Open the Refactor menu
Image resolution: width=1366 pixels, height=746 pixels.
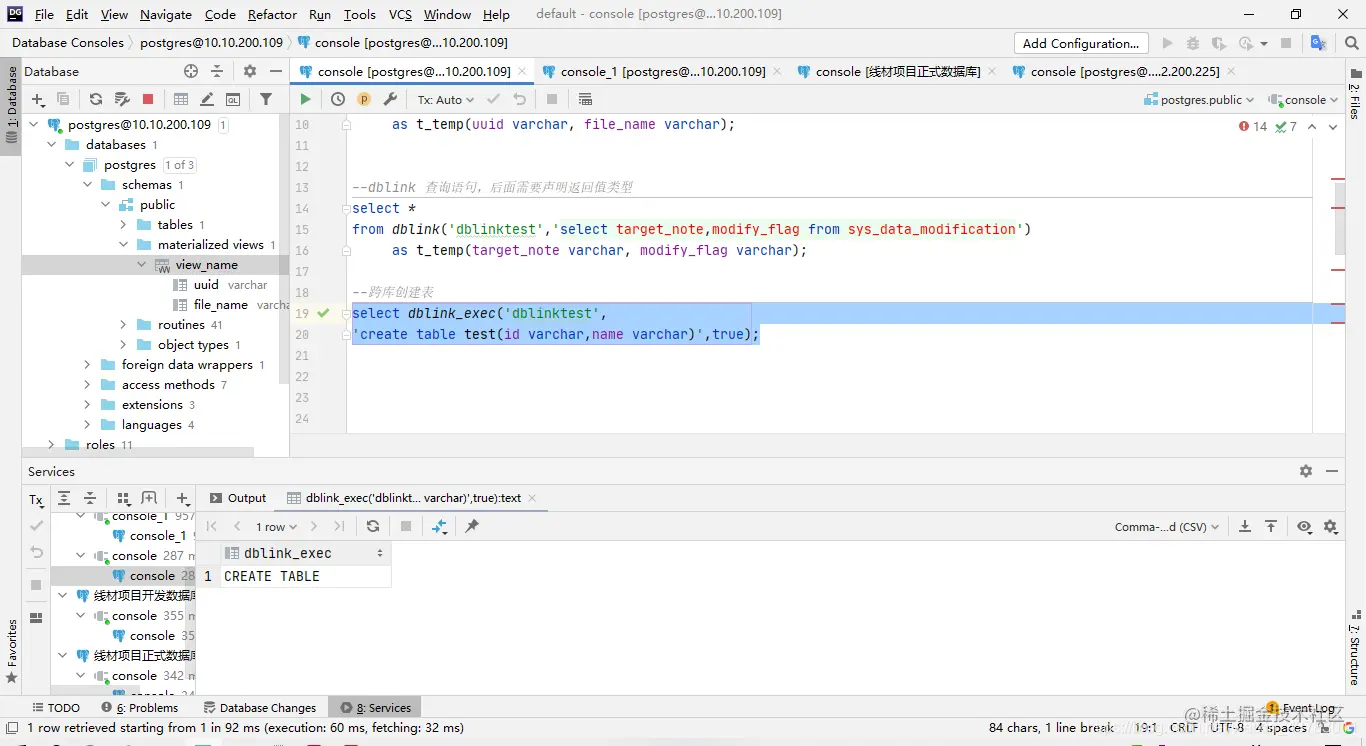click(272, 14)
